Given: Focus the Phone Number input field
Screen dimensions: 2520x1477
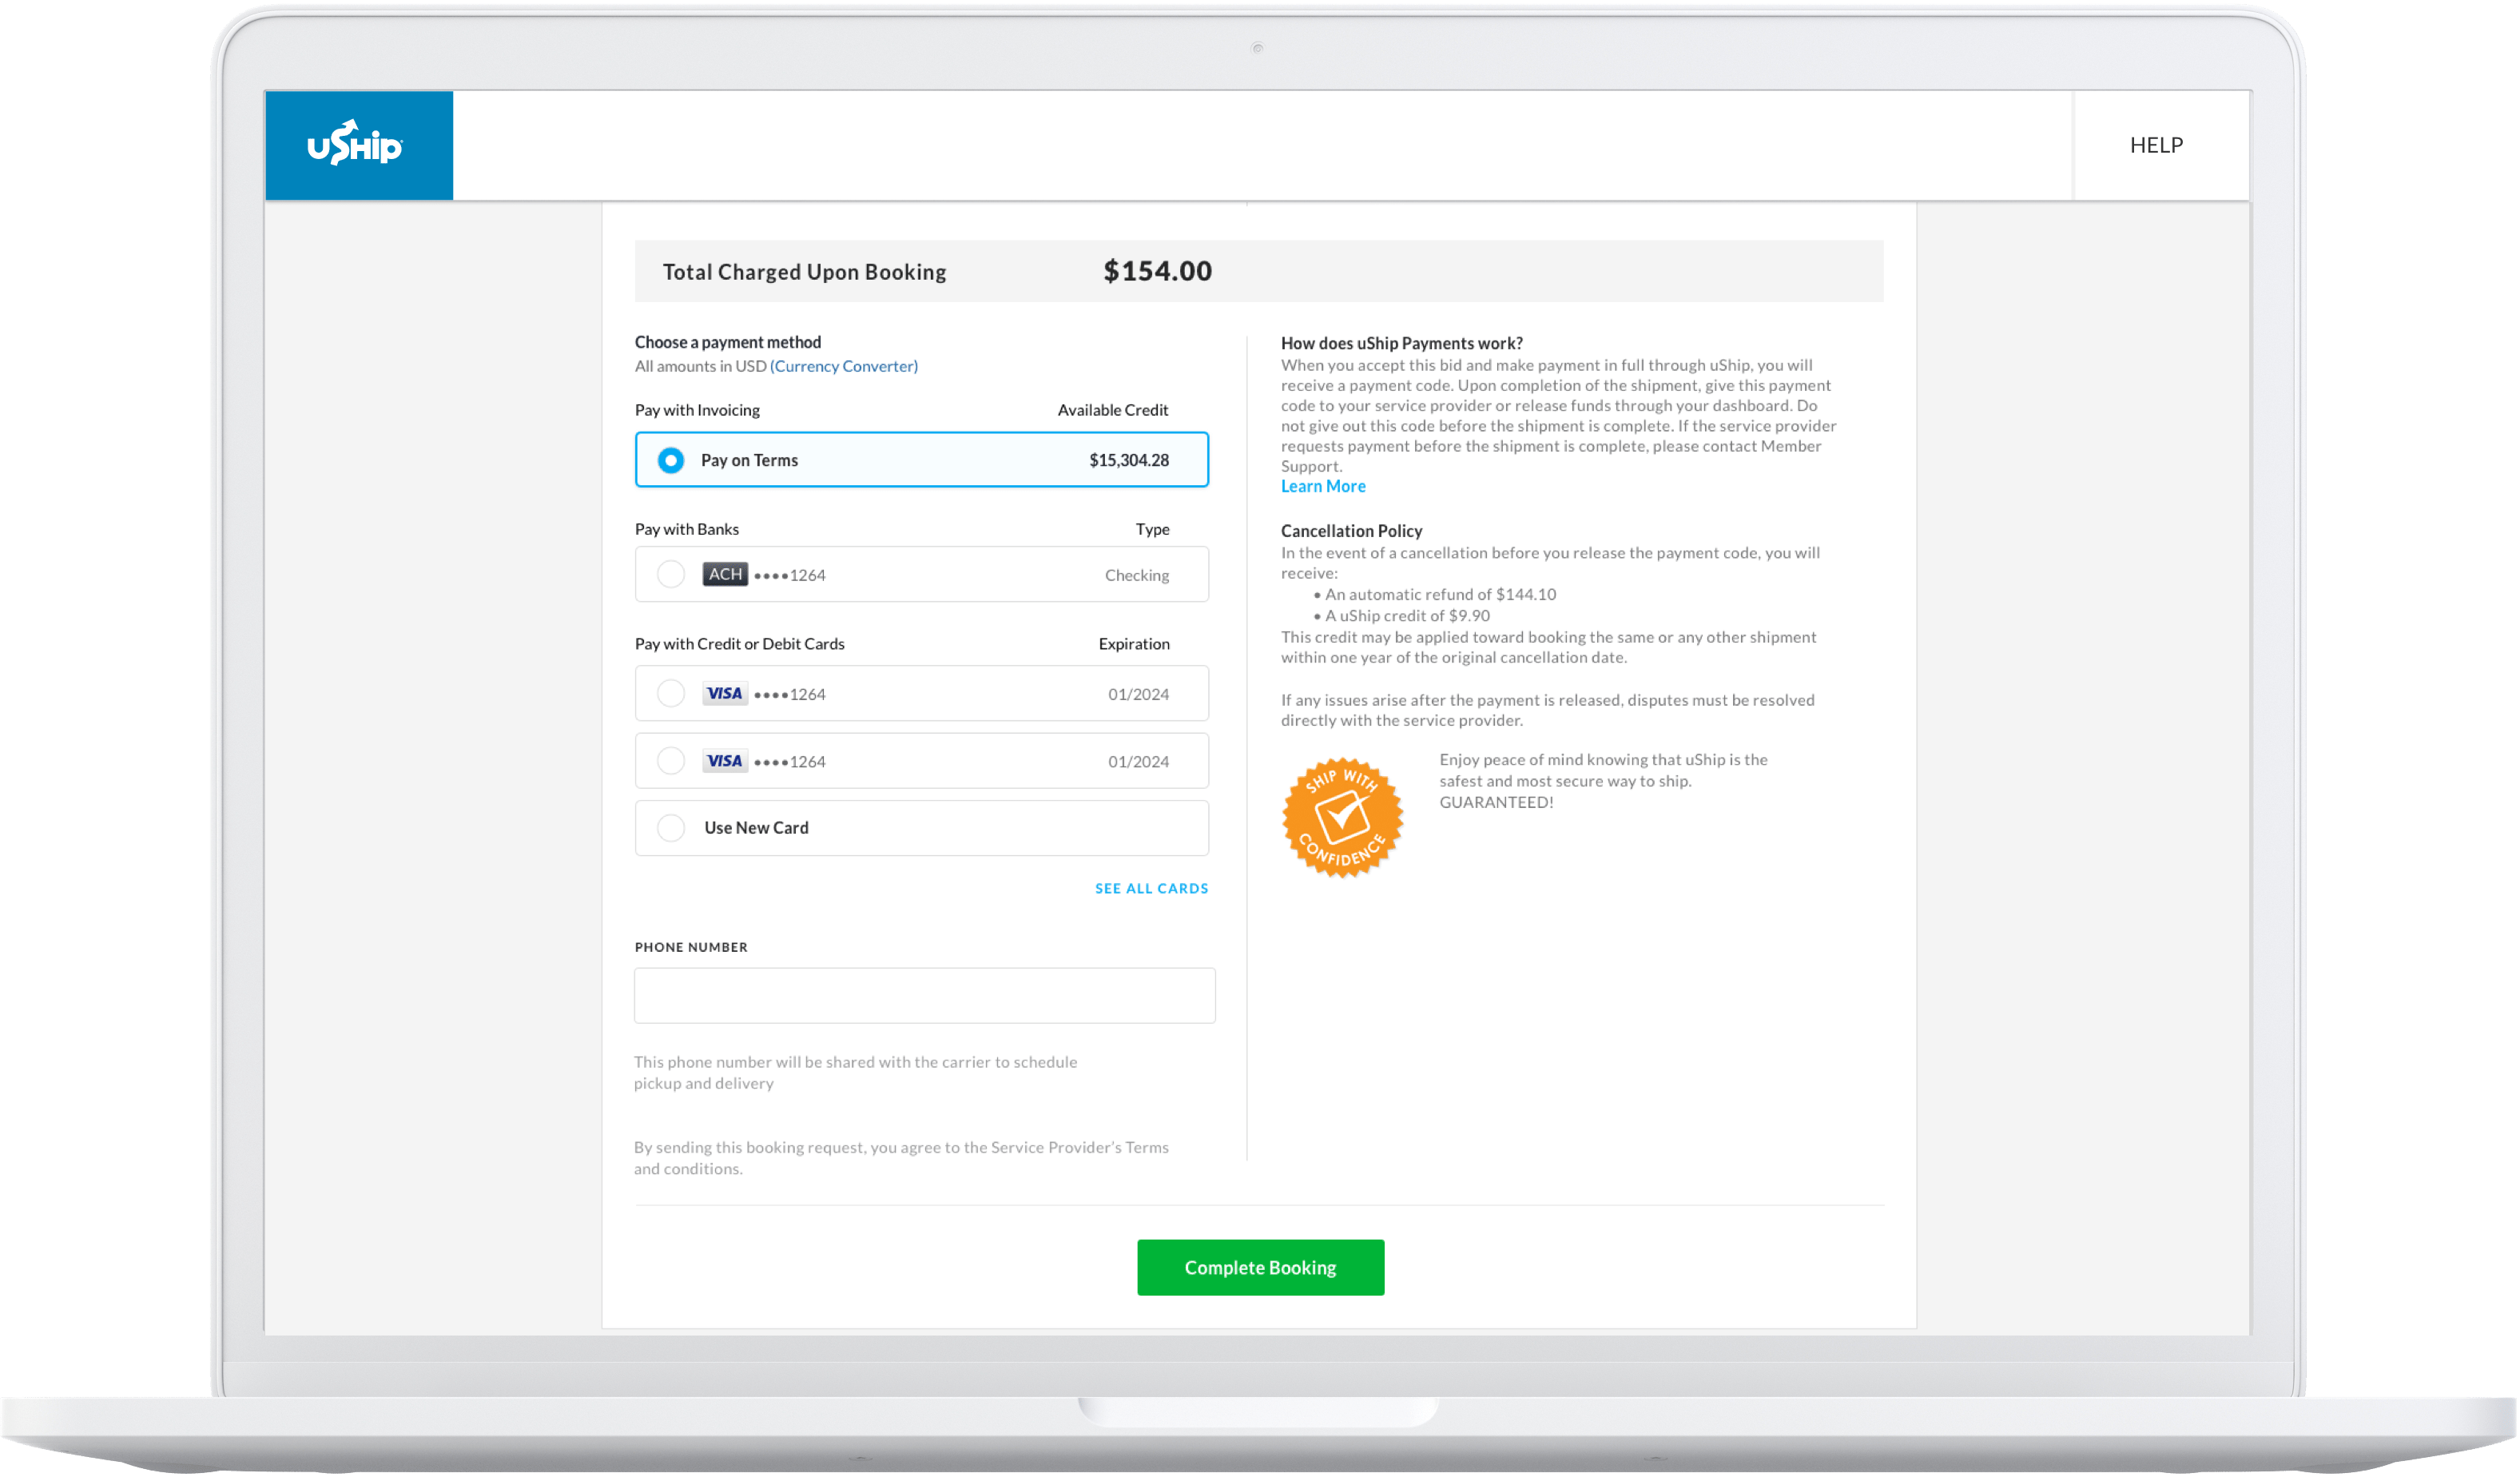Looking at the screenshot, I should (x=924, y=995).
